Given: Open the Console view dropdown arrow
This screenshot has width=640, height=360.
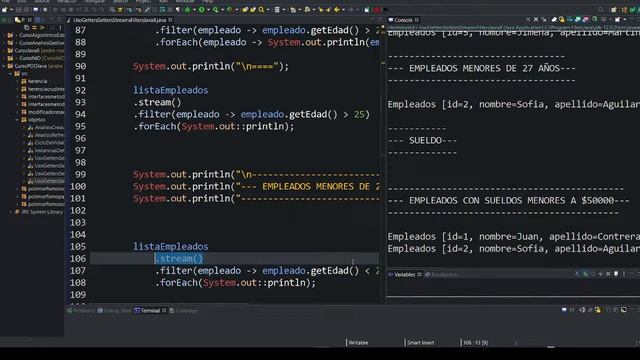Looking at the screenshot, I should click(x=624, y=20).
